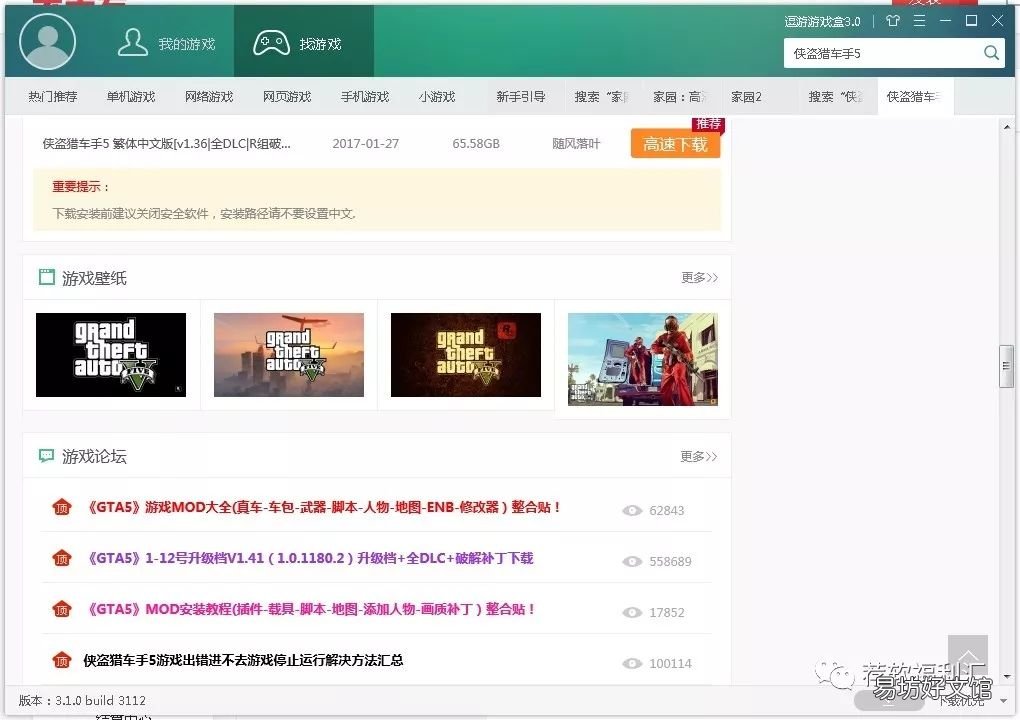Click the file size 65.58GB
Screen dimensions: 1020x720
tap(476, 144)
